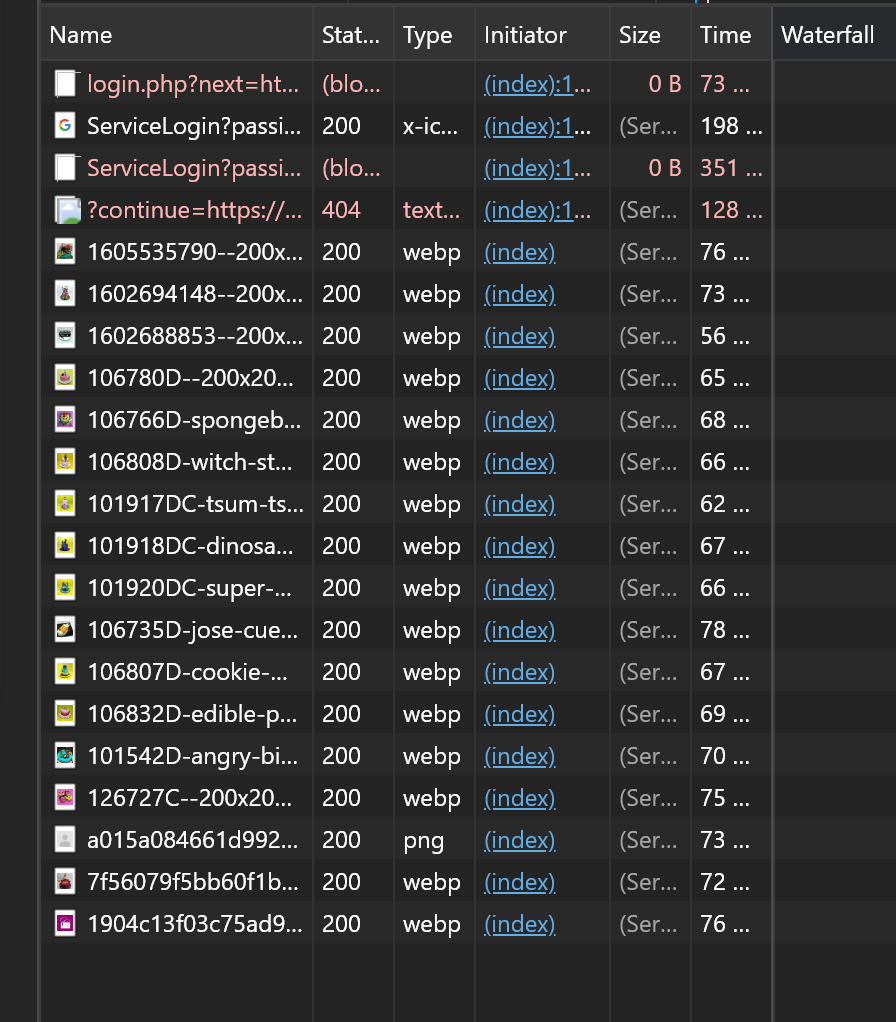This screenshot has width=896, height=1022.
Task: Click the image icon beside 106807D-cookie
Action: pyautogui.click(x=65, y=672)
